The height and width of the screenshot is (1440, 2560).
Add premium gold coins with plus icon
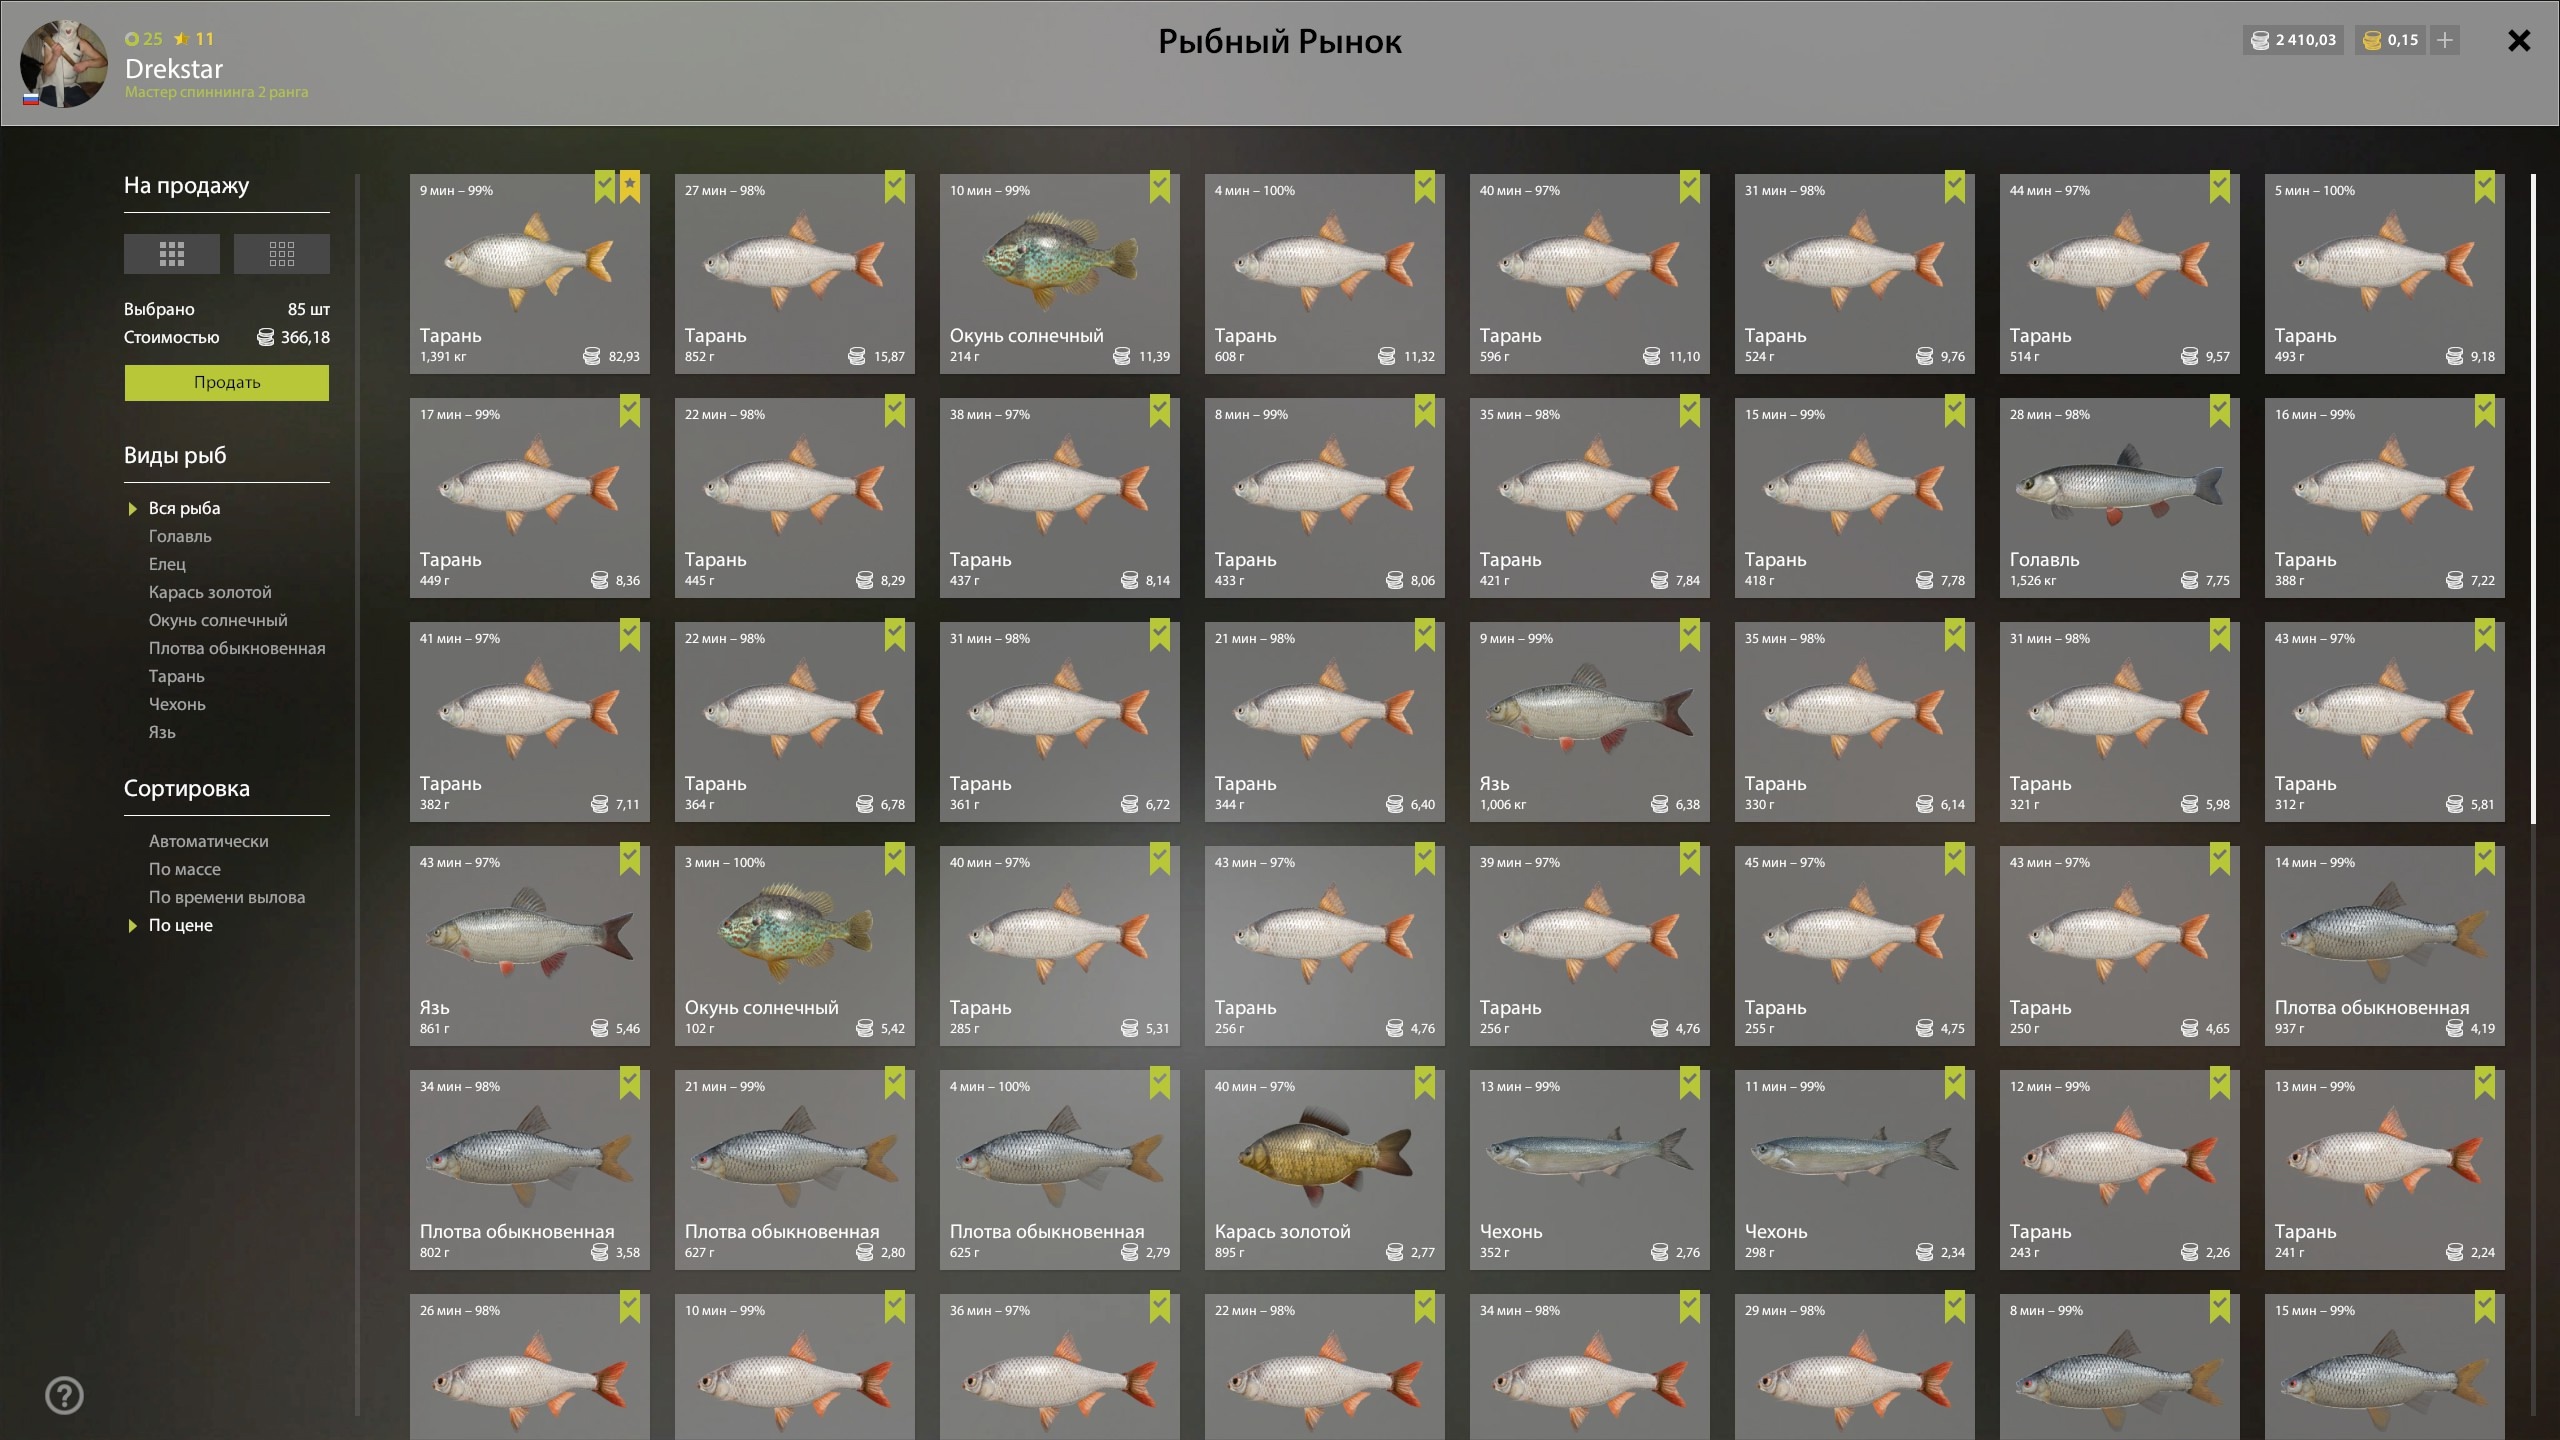coord(2445,40)
